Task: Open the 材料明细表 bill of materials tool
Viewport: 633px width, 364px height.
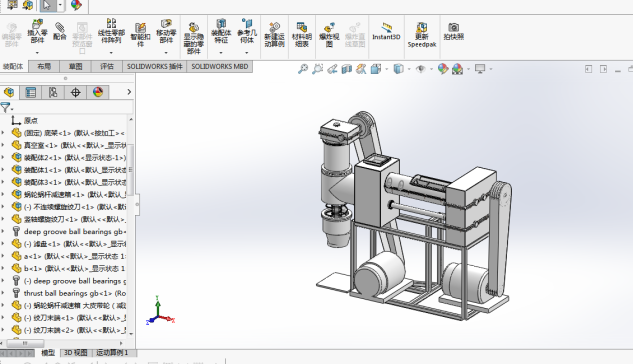Action: (302, 34)
